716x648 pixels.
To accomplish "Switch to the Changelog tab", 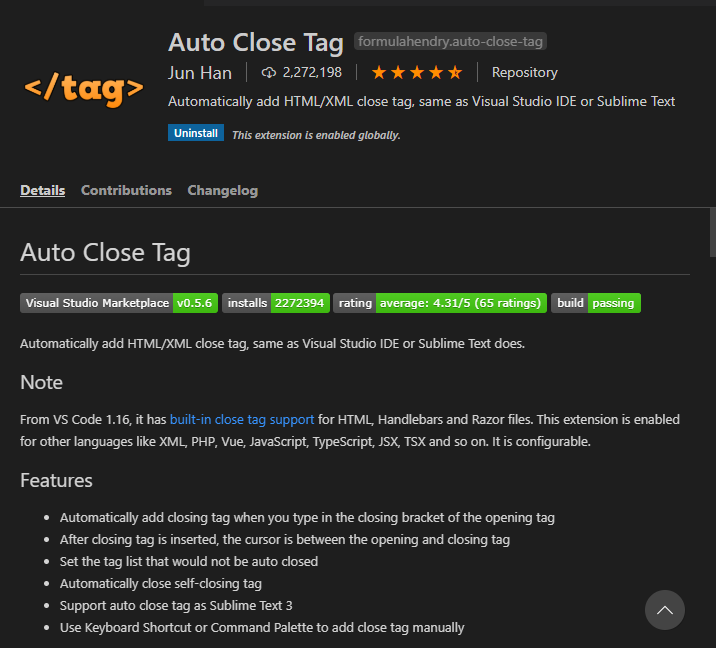I will point(223,190).
